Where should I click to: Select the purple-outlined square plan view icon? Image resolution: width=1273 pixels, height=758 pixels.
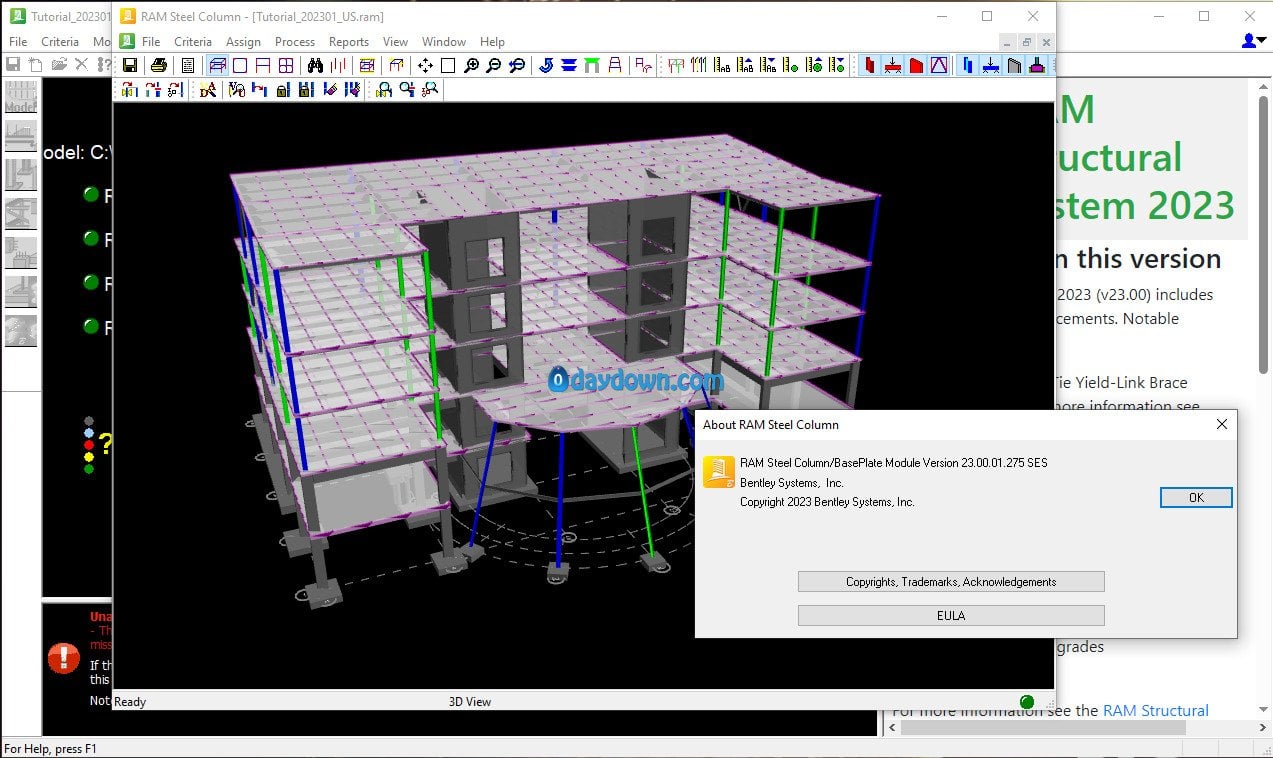tap(240, 65)
